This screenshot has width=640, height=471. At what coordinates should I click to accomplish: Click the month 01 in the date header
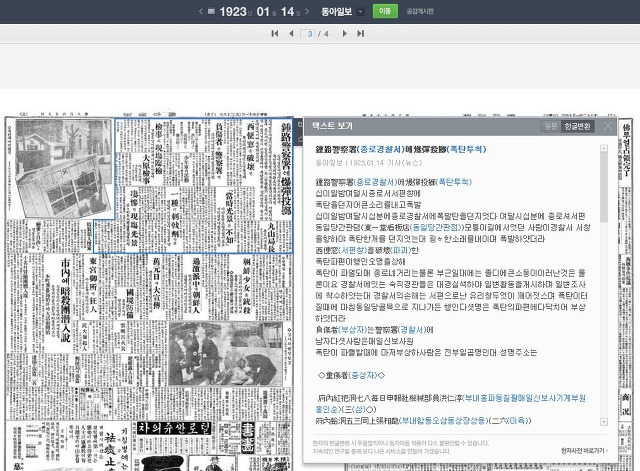point(263,11)
